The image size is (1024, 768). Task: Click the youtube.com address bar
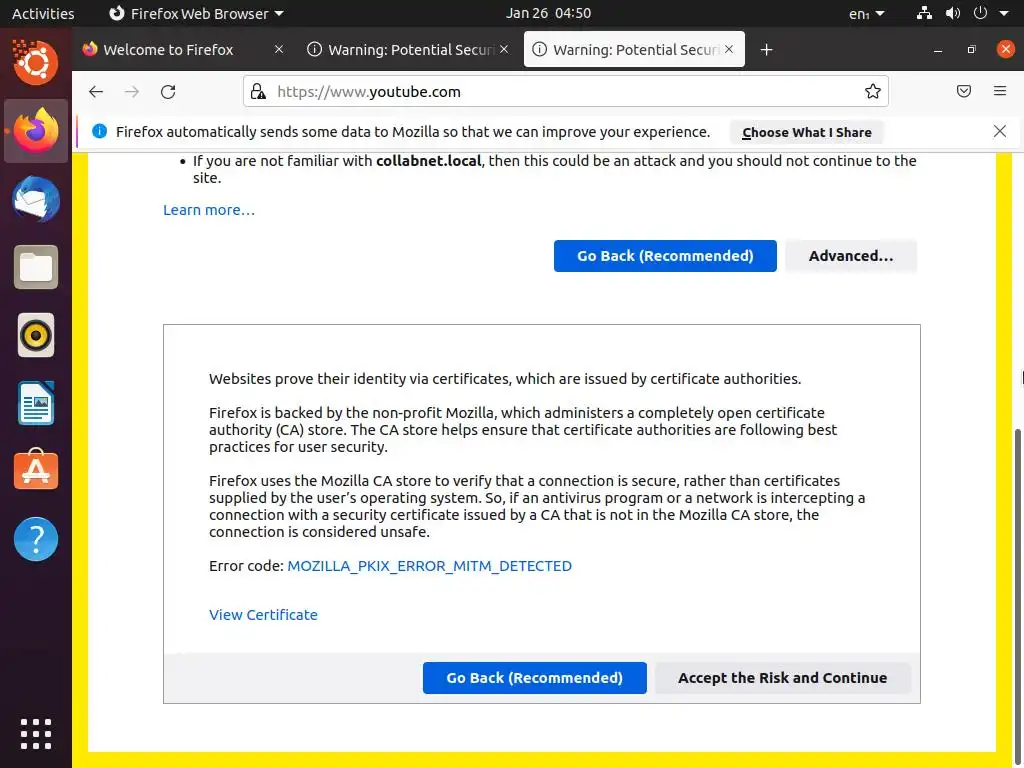coord(566,91)
